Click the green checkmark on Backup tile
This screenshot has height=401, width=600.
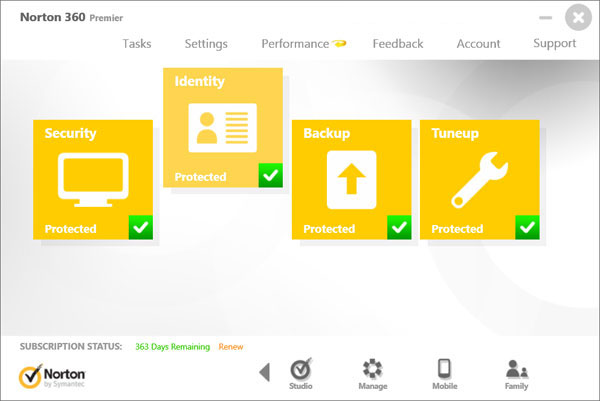point(399,227)
